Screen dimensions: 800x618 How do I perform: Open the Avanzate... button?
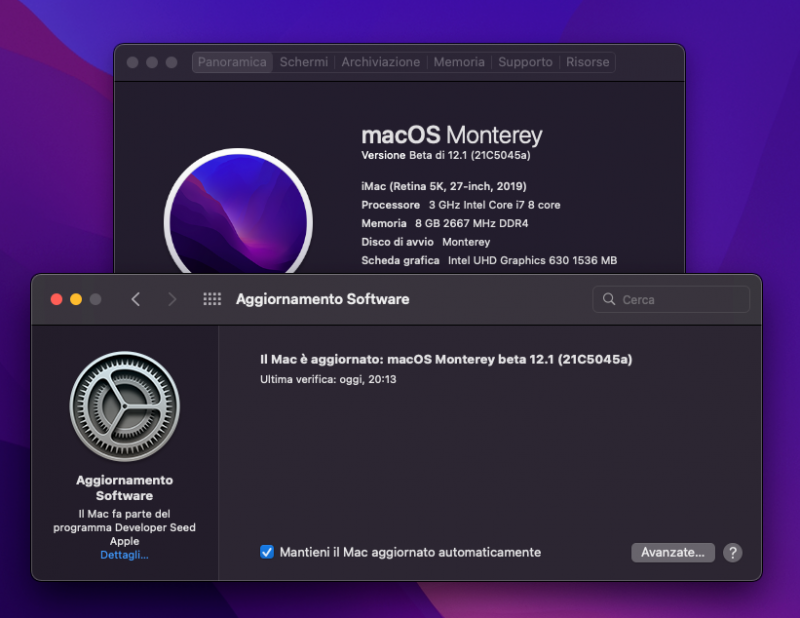pos(673,553)
